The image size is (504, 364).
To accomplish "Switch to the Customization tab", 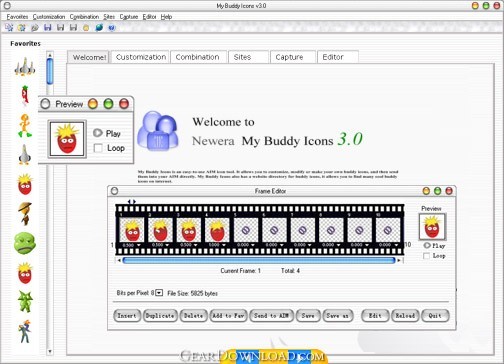I will click(141, 57).
